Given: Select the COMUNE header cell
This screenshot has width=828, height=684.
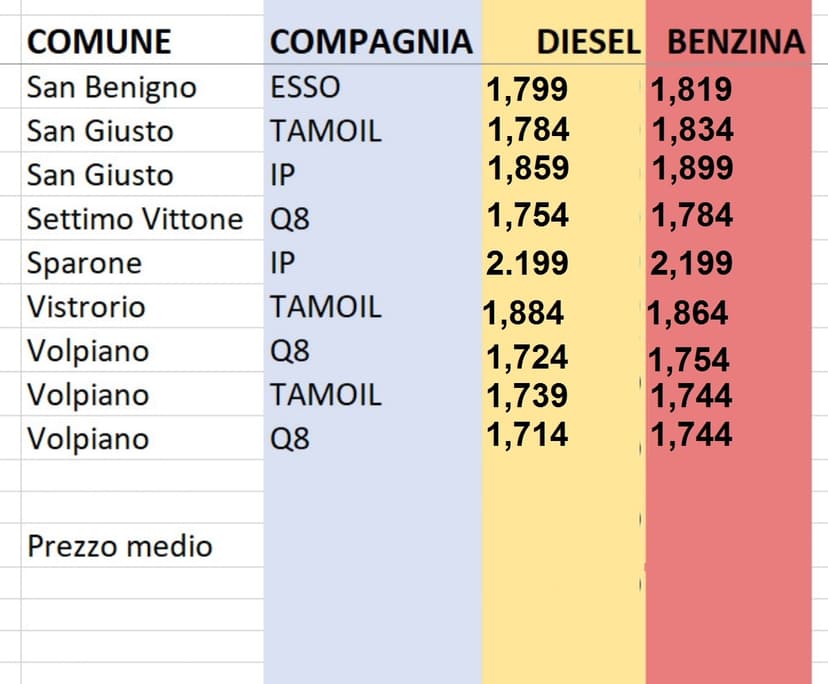Looking at the screenshot, I should [x=99, y=41].
